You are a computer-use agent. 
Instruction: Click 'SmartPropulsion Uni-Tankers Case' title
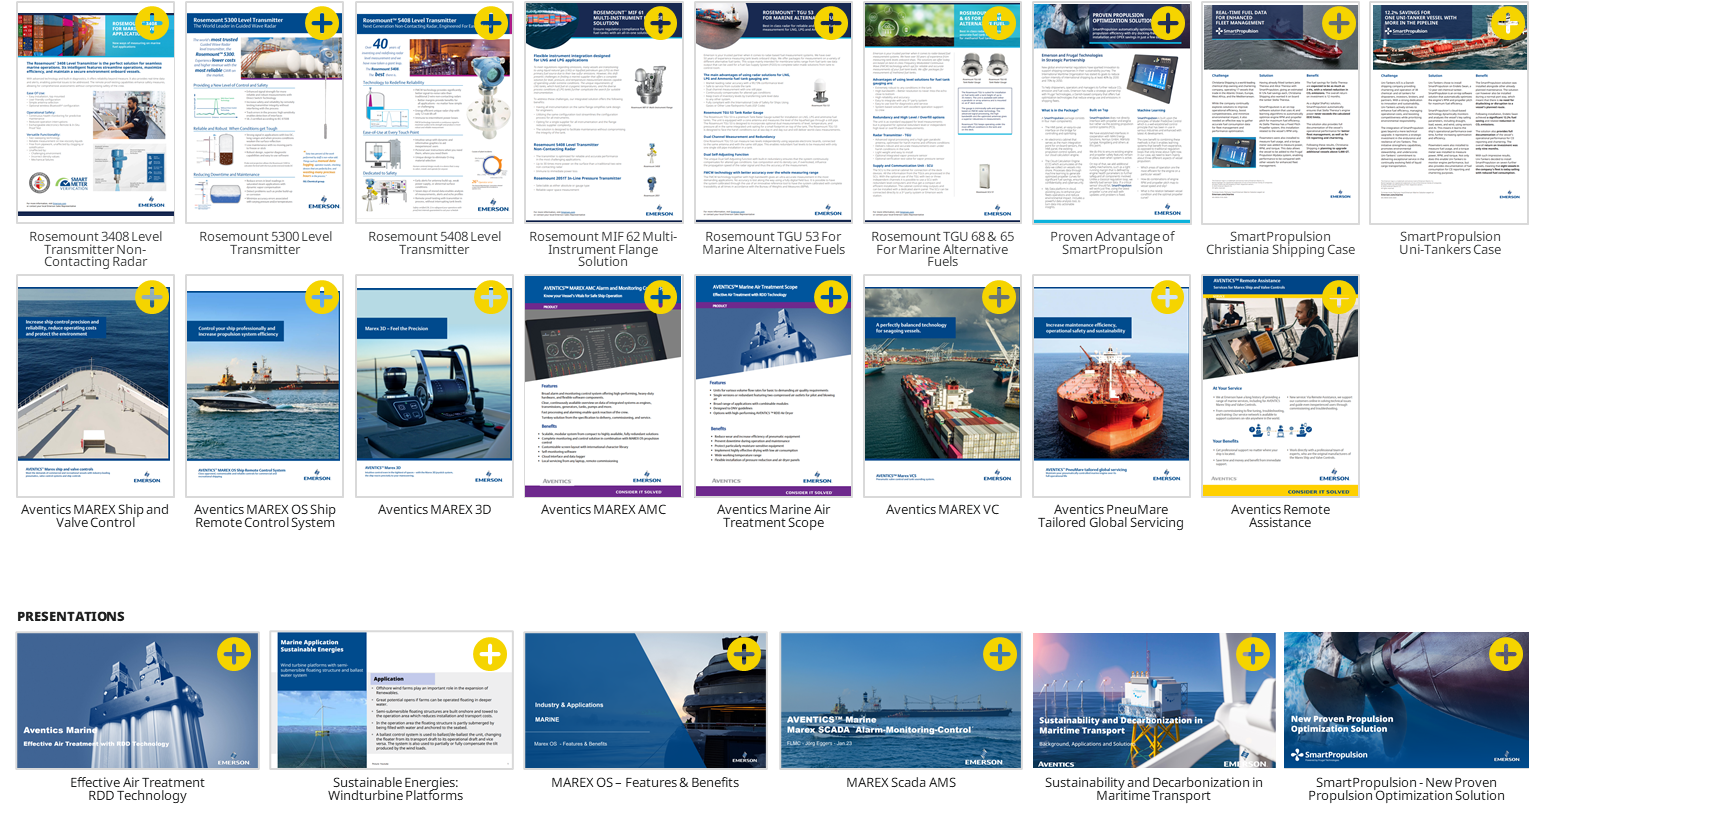[1450, 243]
